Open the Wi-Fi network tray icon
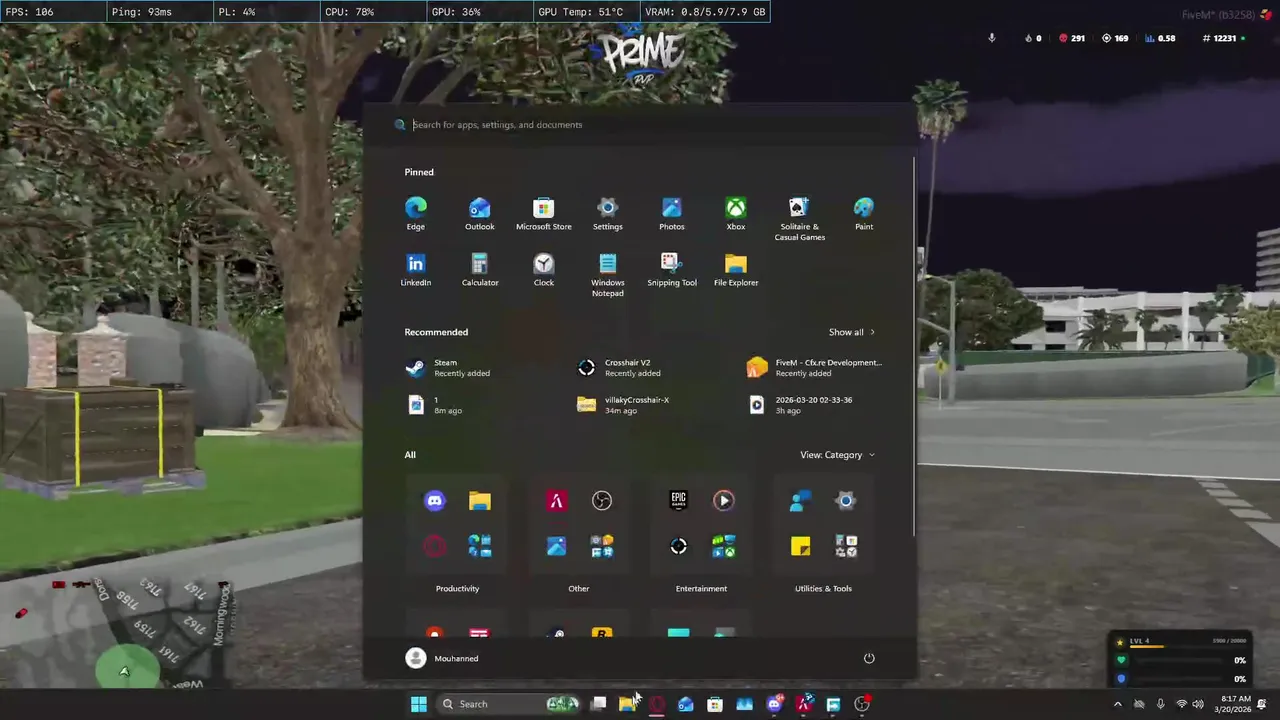1280x720 pixels. click(x=1181, y=704)
